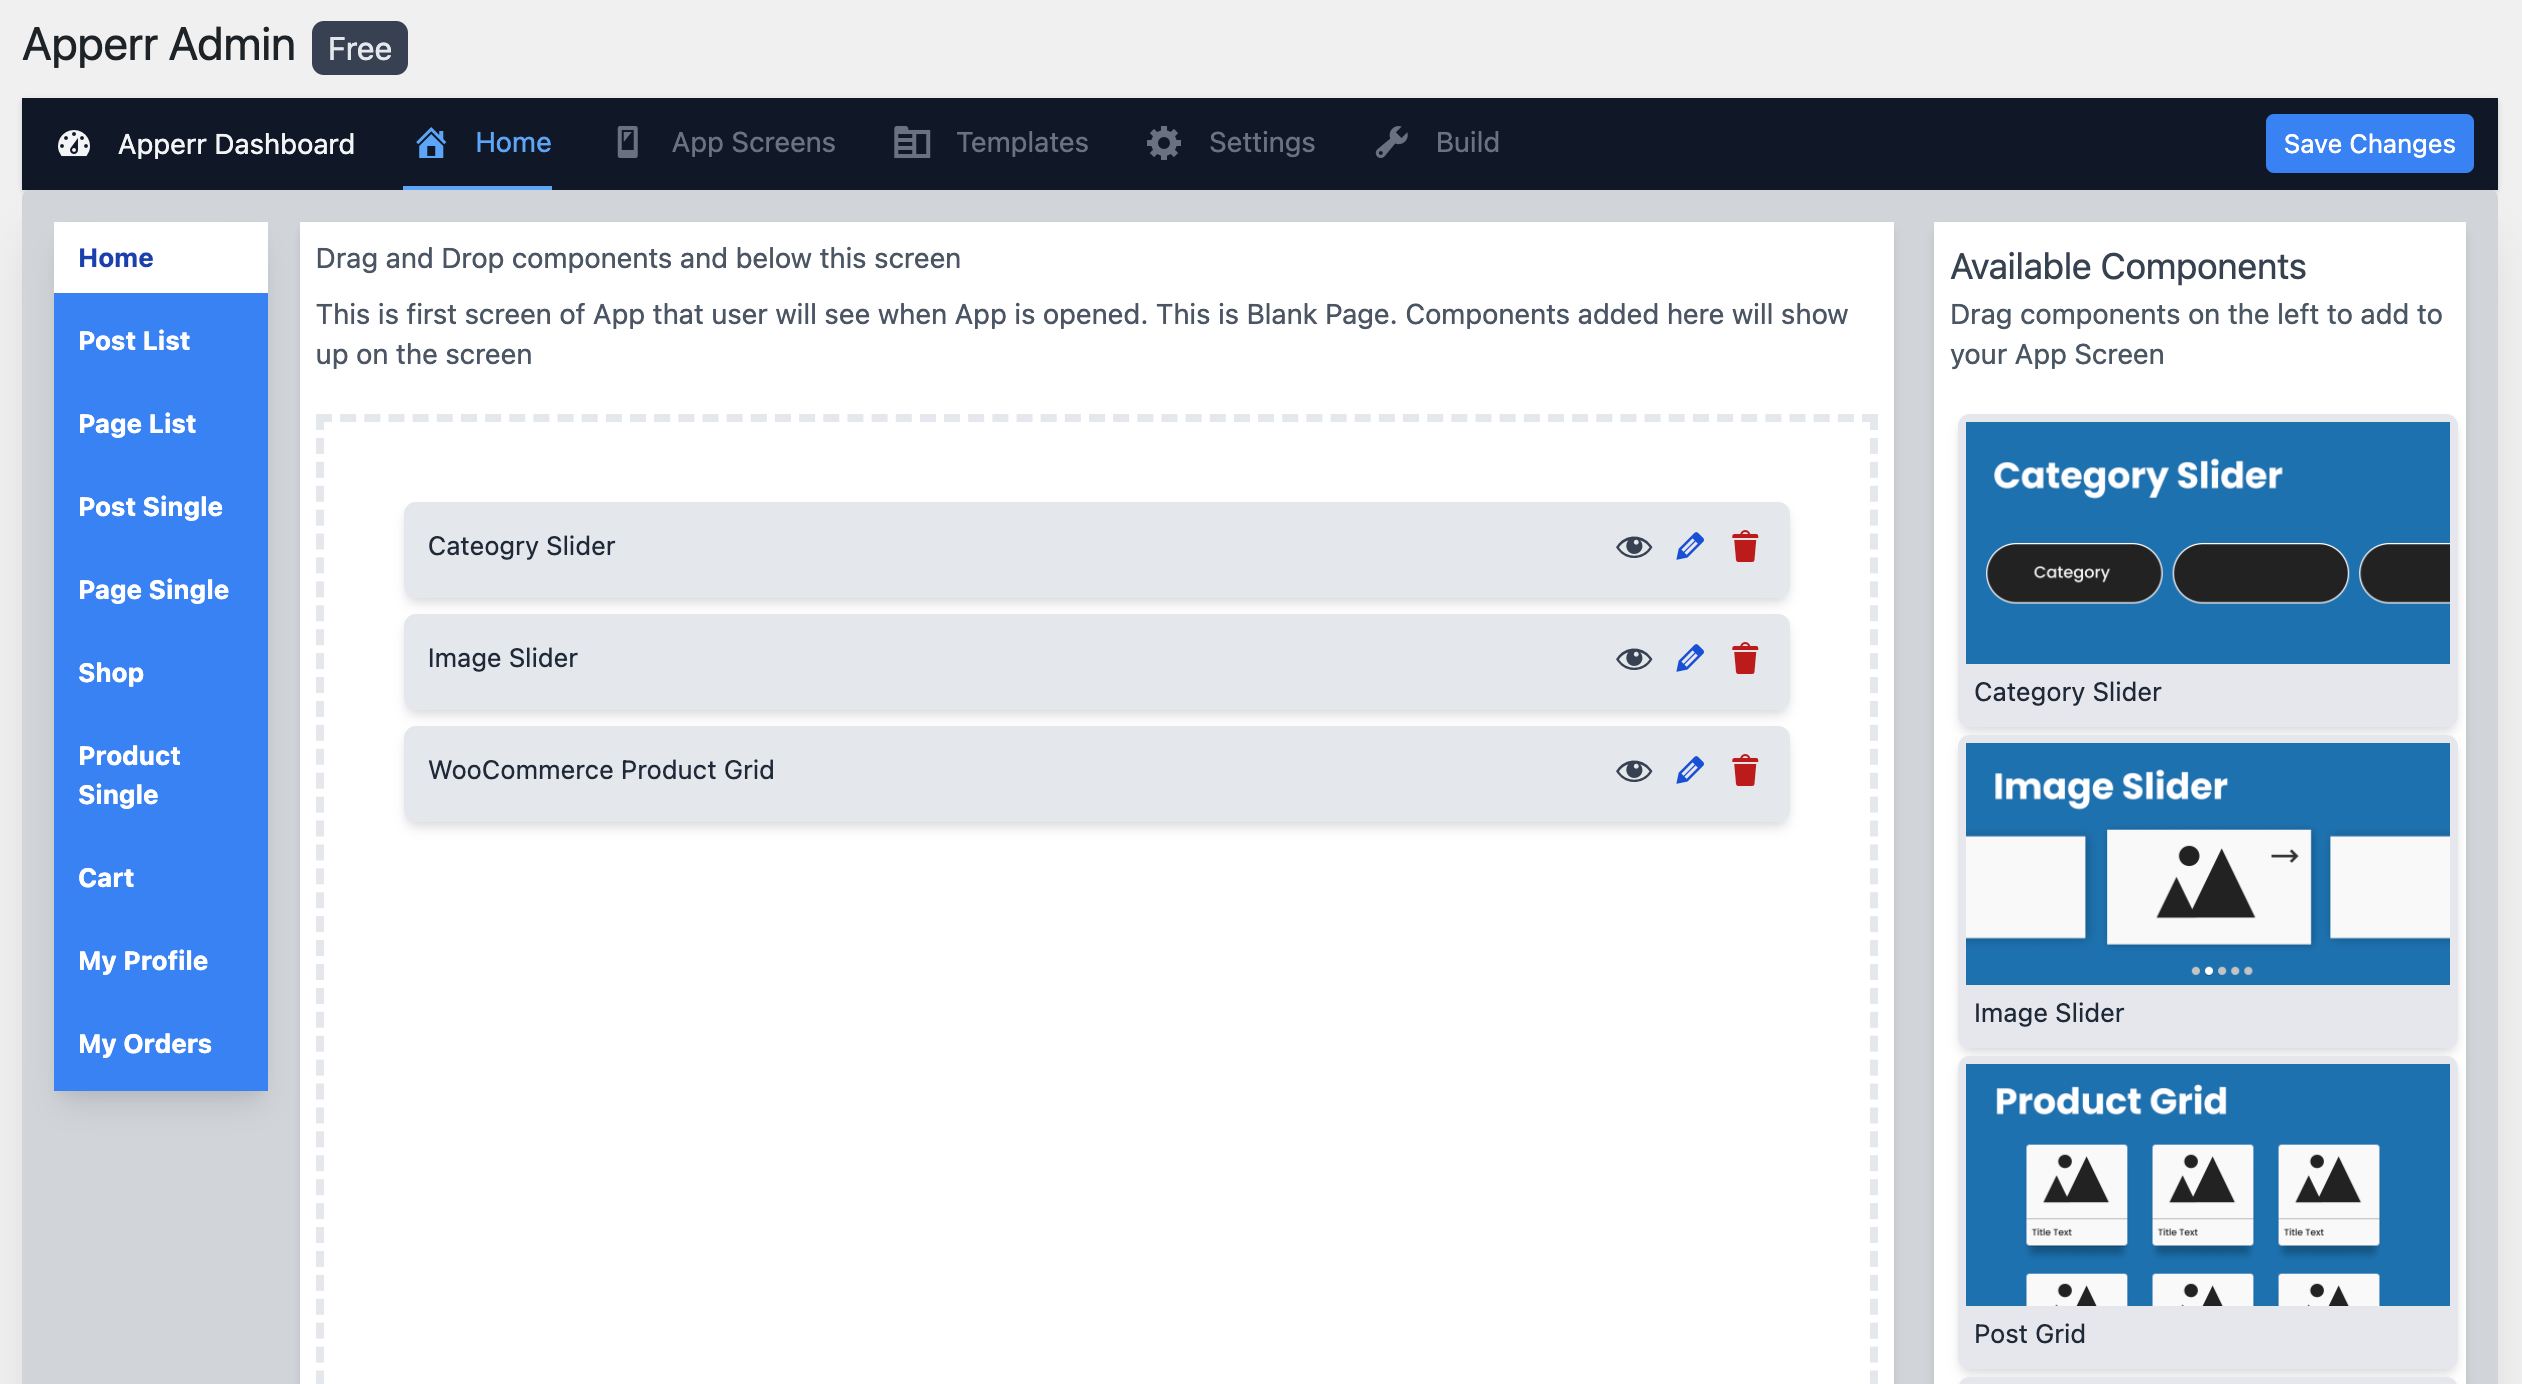Click the Settings gear icon
The height and width of the screenshot is (1384, 2522).
tap(1163, 143)
